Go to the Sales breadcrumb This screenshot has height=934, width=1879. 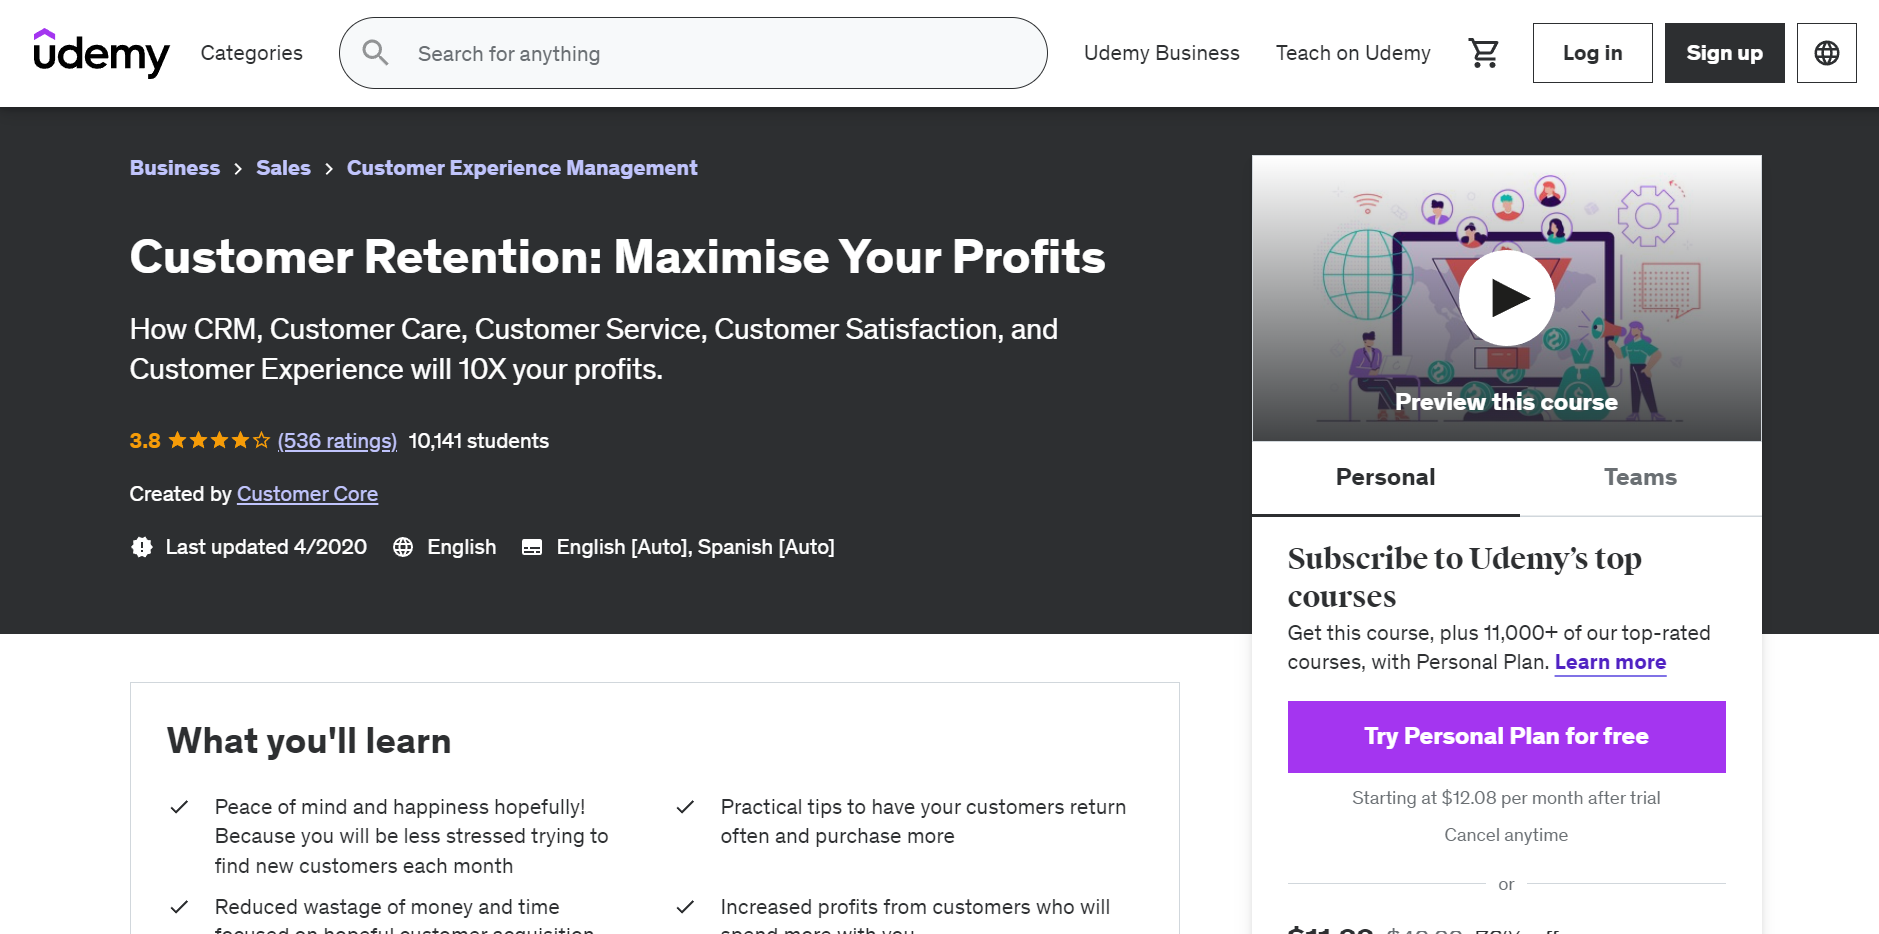point(283,168)
